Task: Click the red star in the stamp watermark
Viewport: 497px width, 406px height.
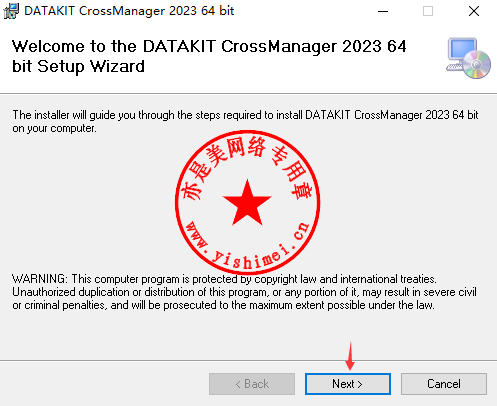Action: (x=247, y=202)
